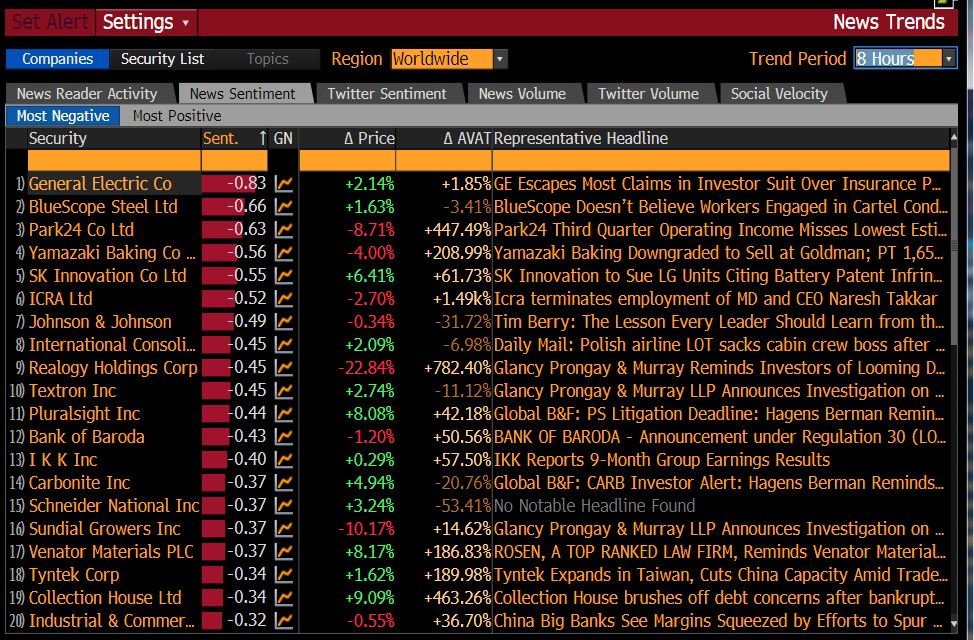The height and width of the screenshot is (640, 974).
Task: Open the Twitter Volume tab
Action: 648,94
